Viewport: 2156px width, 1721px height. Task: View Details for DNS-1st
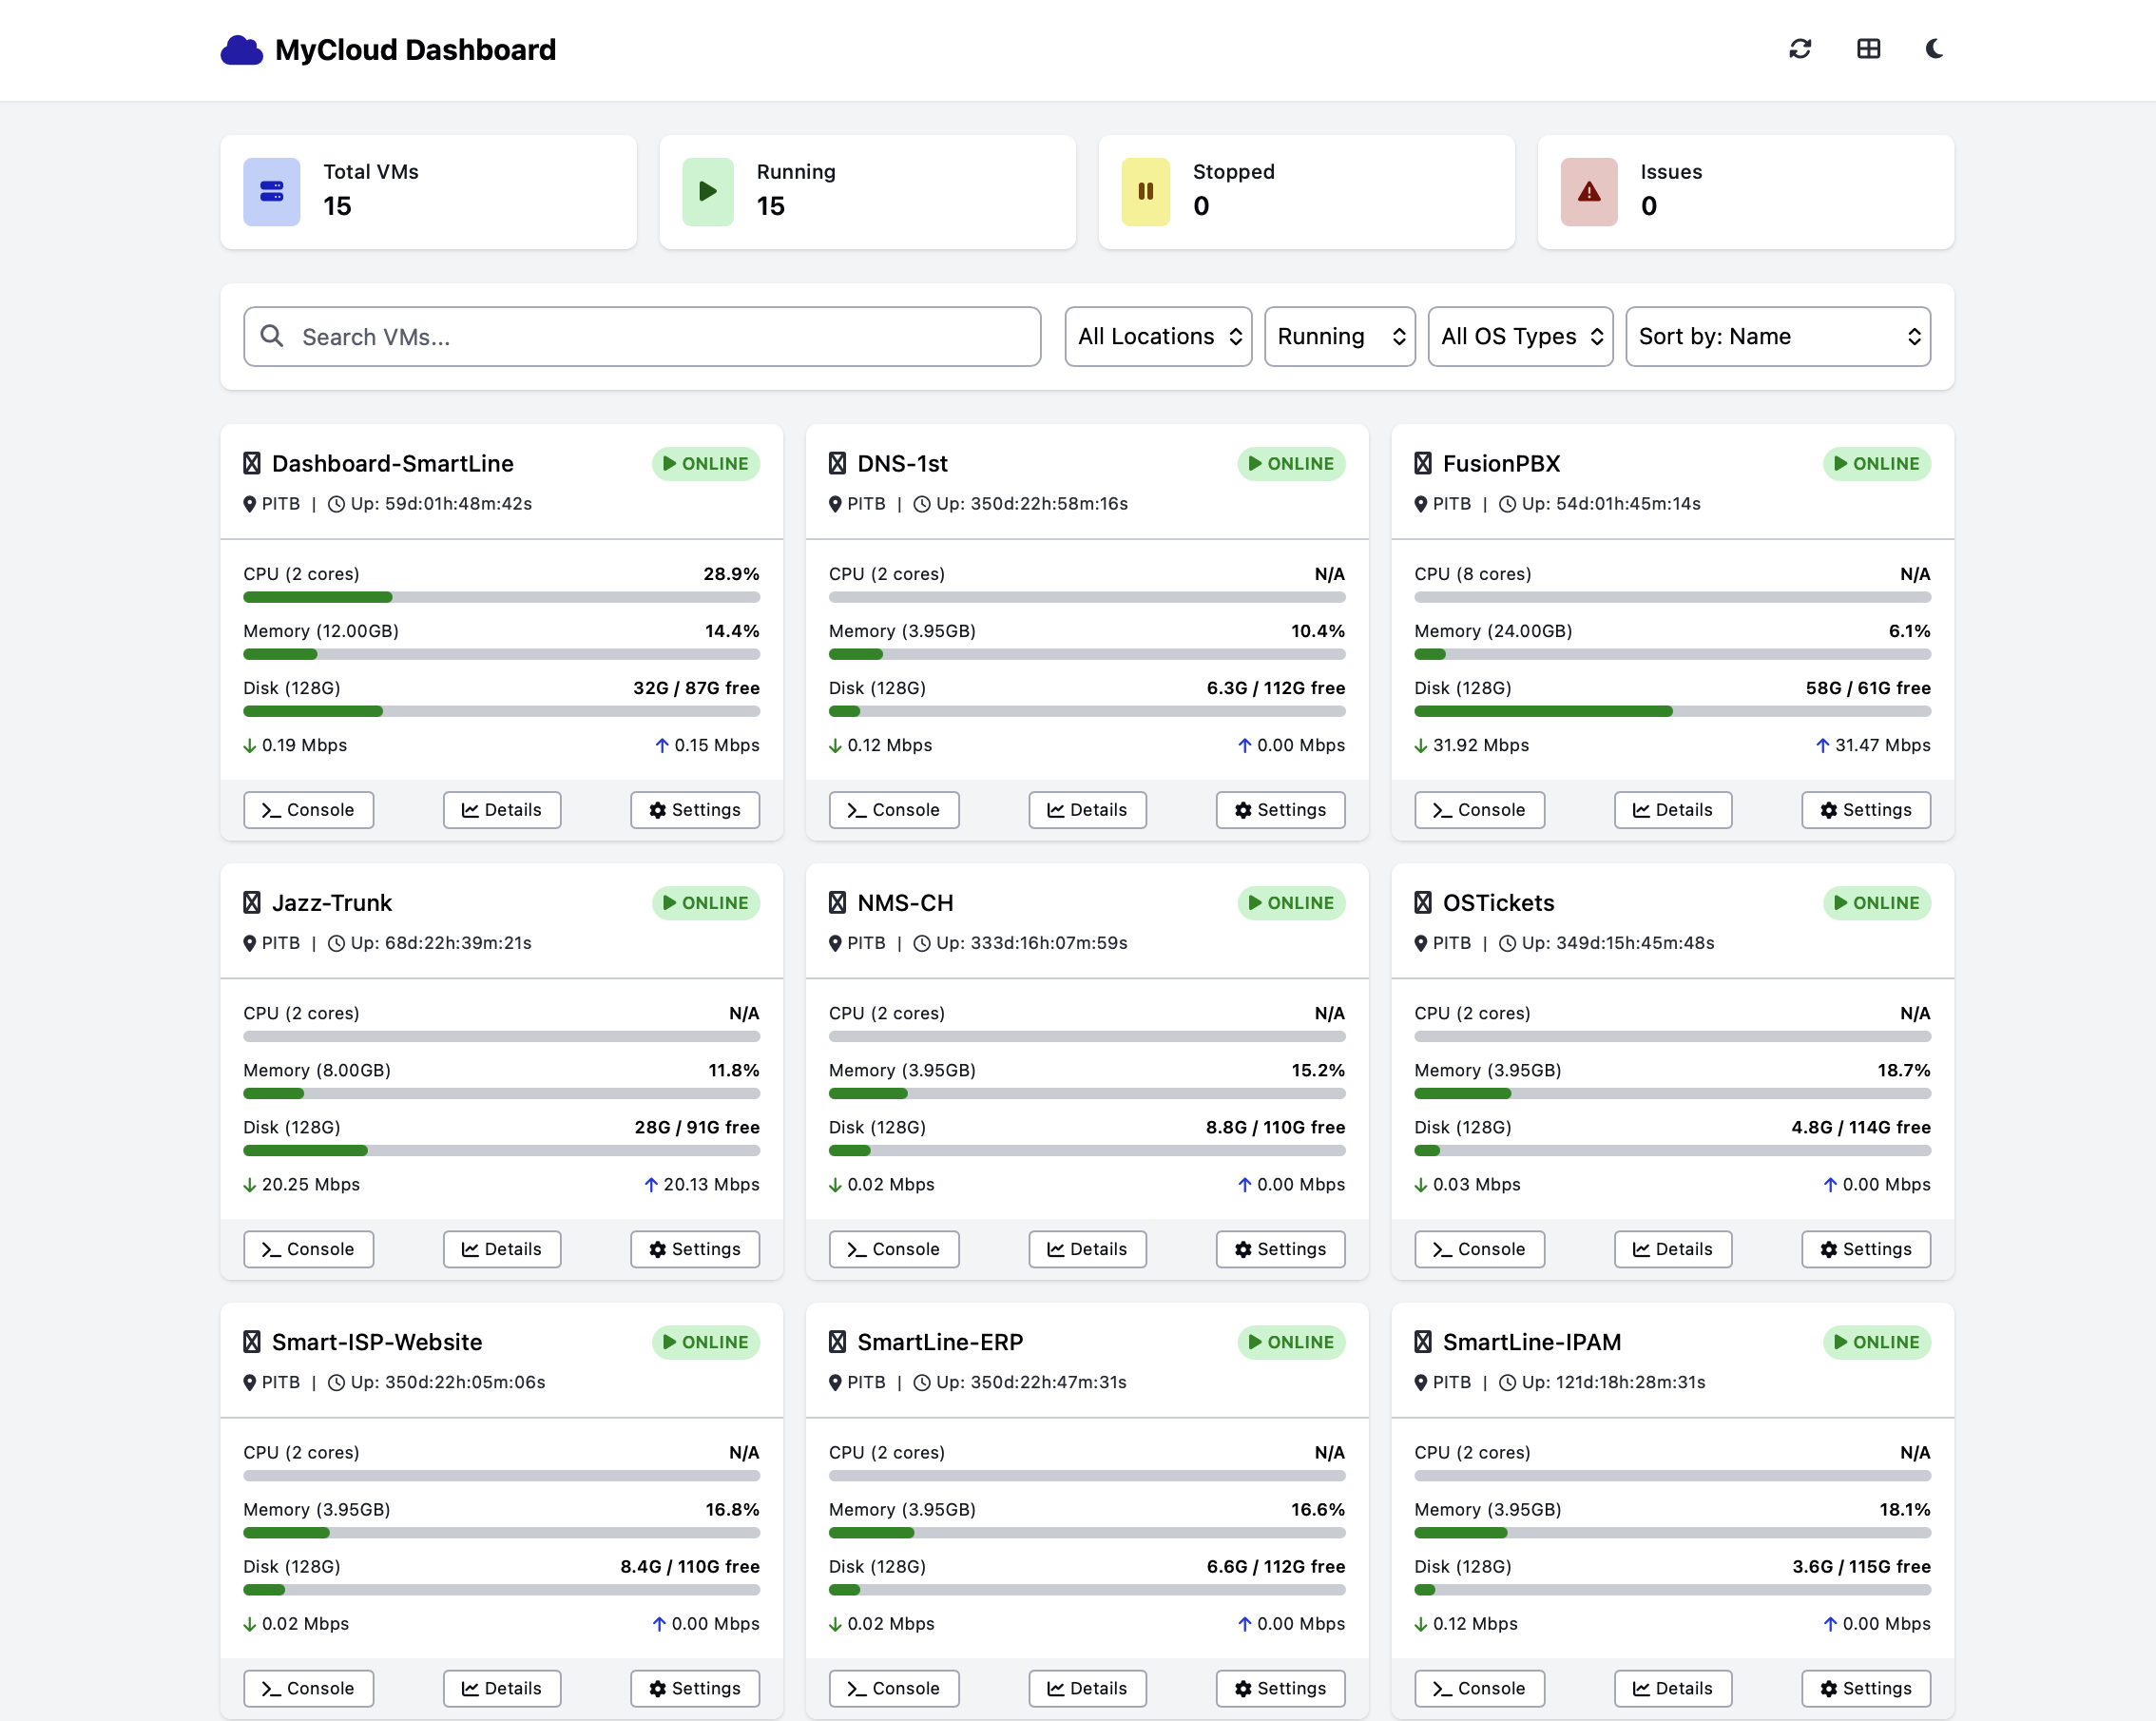pyautogui.click(x=1087, y=809)
